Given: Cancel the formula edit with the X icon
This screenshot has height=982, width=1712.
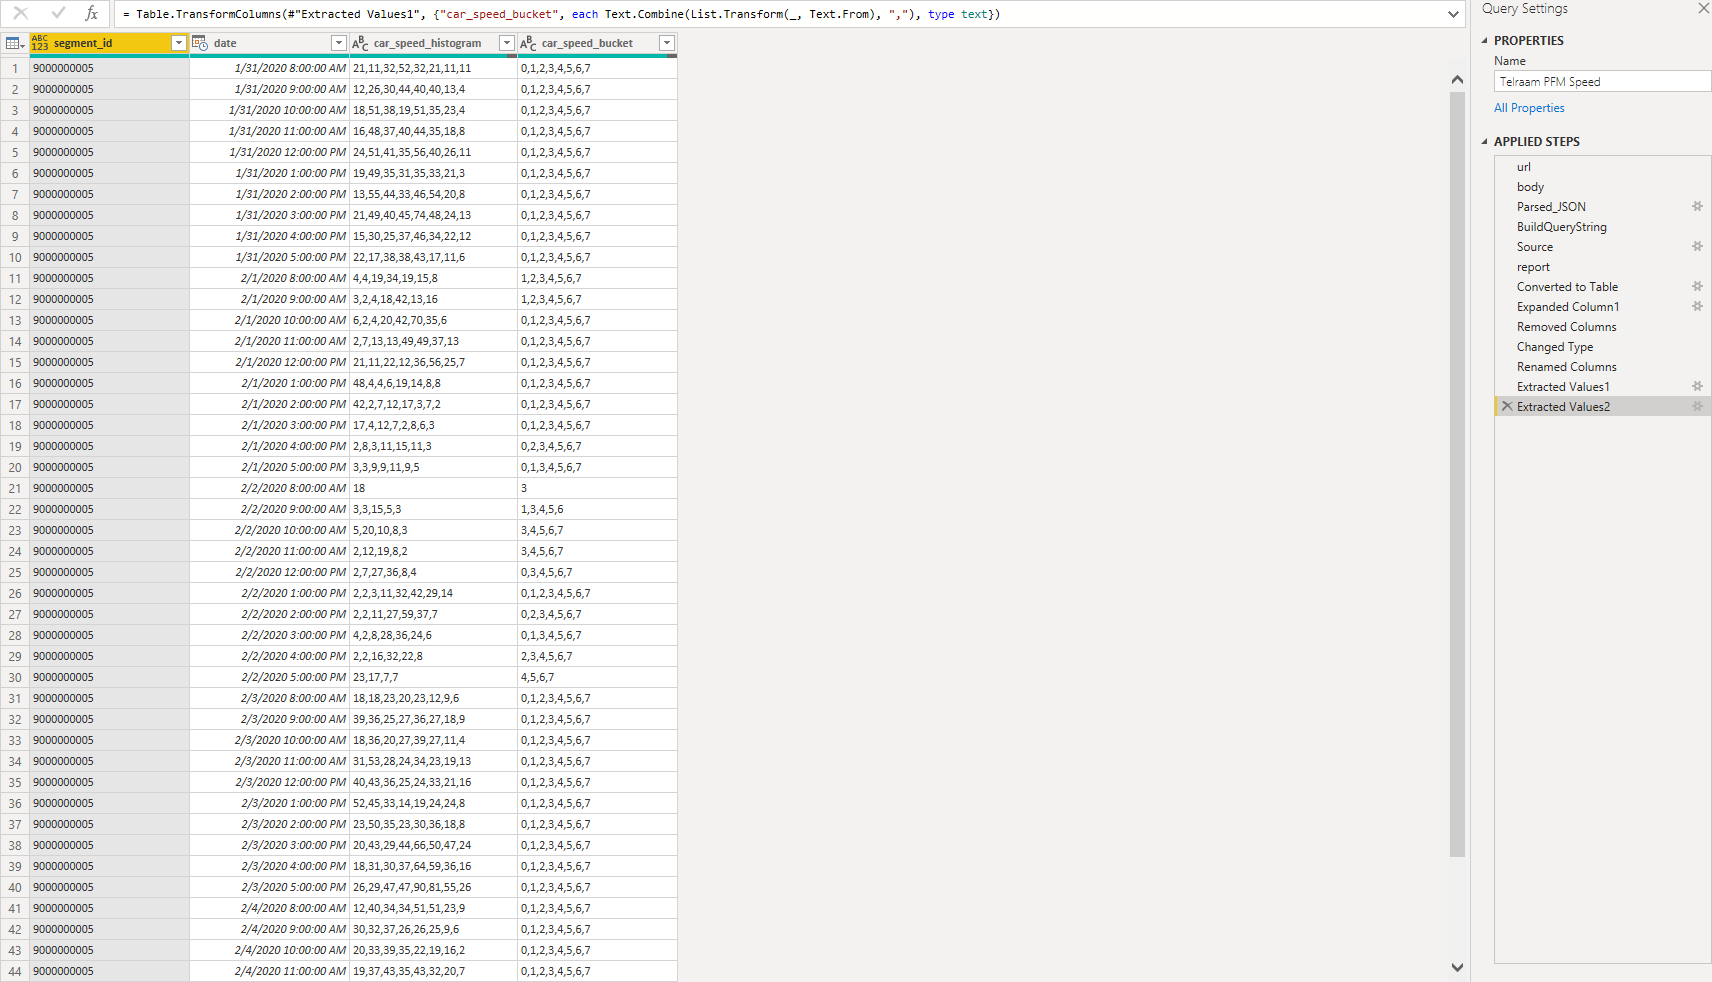Looking at the screenshot, I should click(21, 13).
